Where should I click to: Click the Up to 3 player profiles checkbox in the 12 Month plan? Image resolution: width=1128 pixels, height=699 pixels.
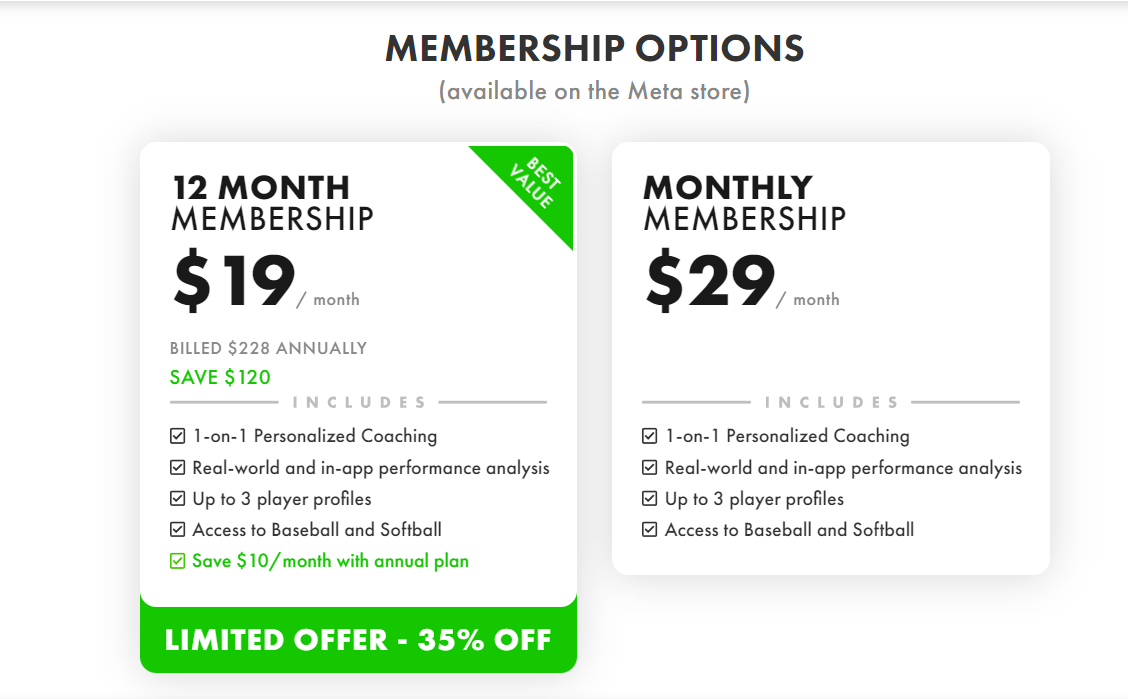(x=178, y=498)
